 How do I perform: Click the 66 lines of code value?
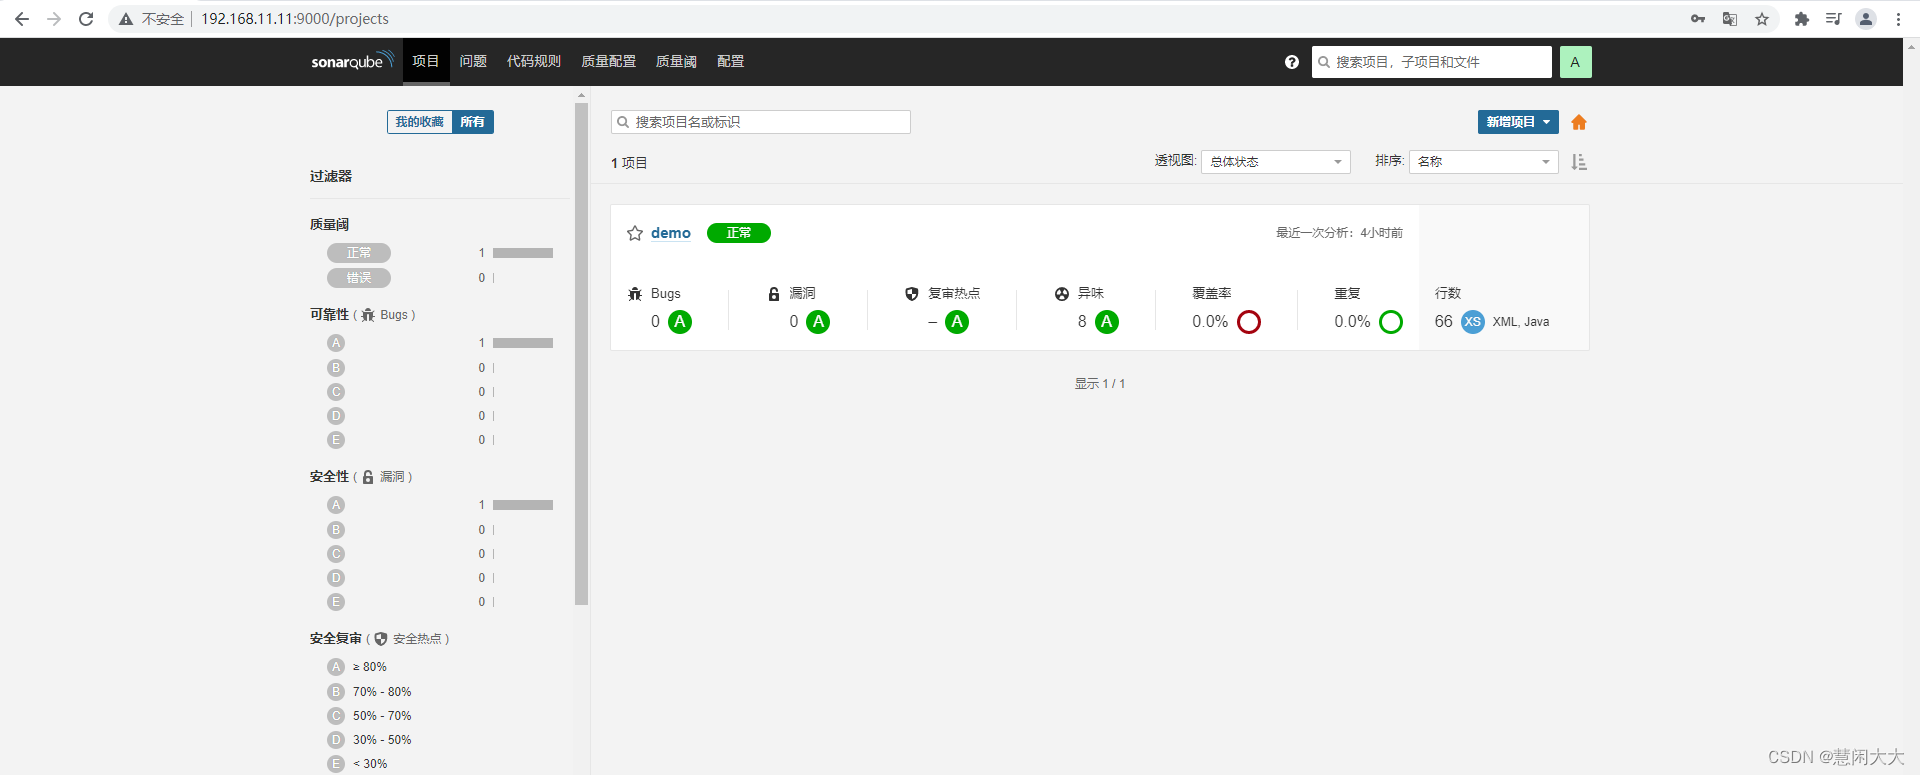(1444, 322)
